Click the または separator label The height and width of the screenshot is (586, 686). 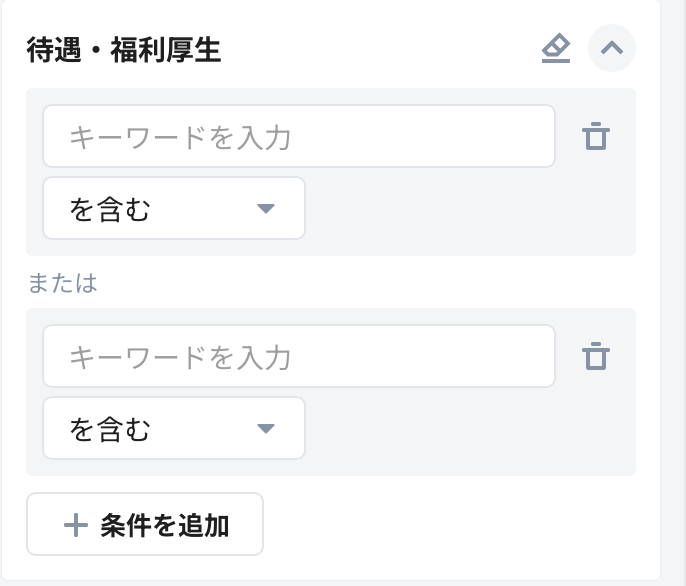pos(62,283)
